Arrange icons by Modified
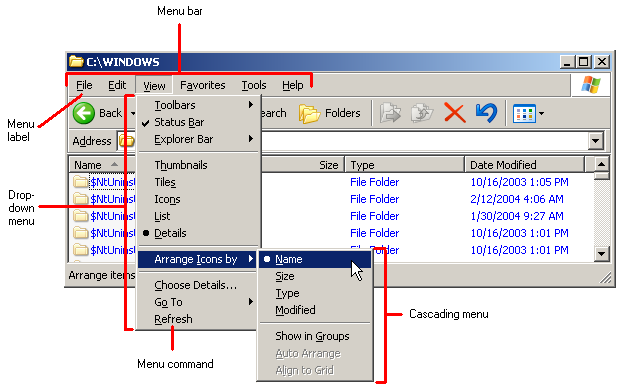Image resolution: width=623 pixels, height=392 pixels. [315, 310]
